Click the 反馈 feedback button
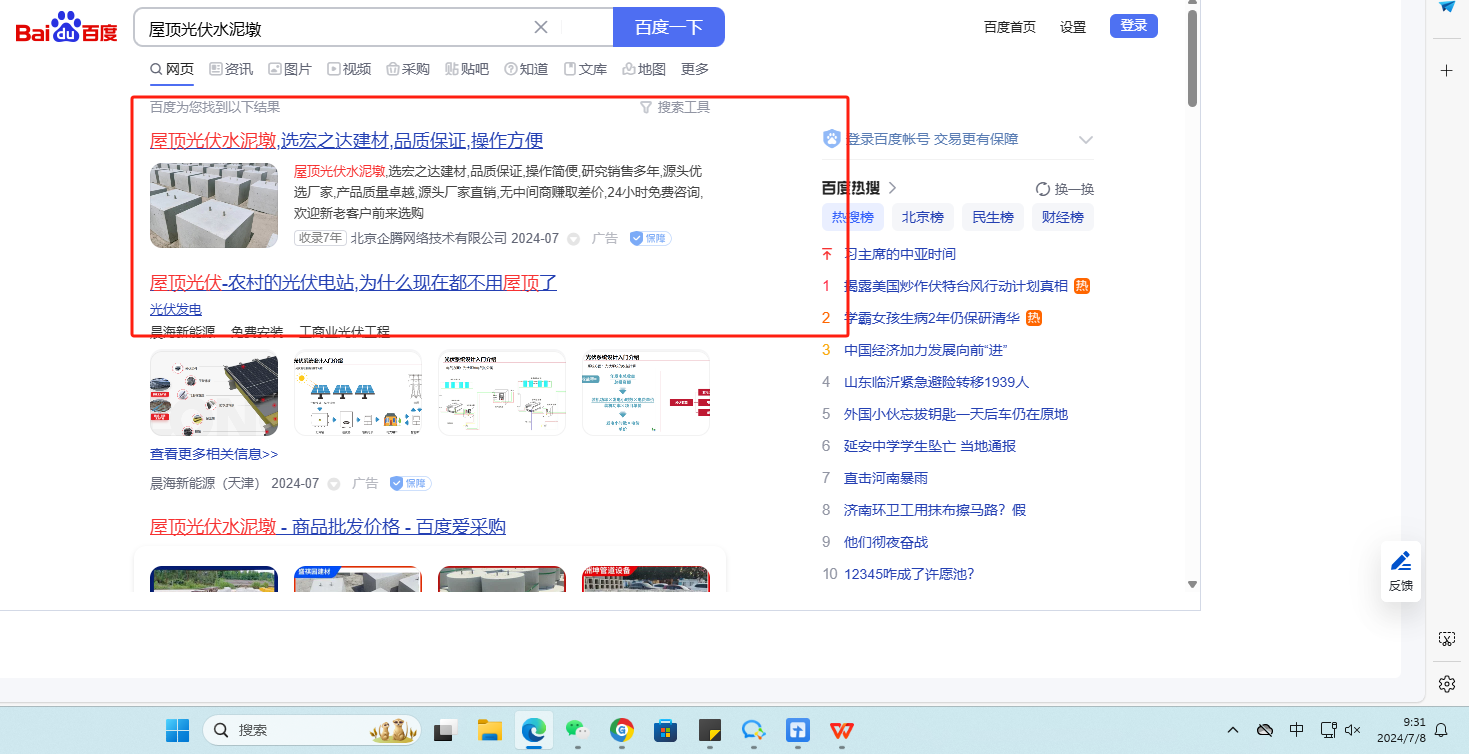1469x754 pixels. point(1401,570)
